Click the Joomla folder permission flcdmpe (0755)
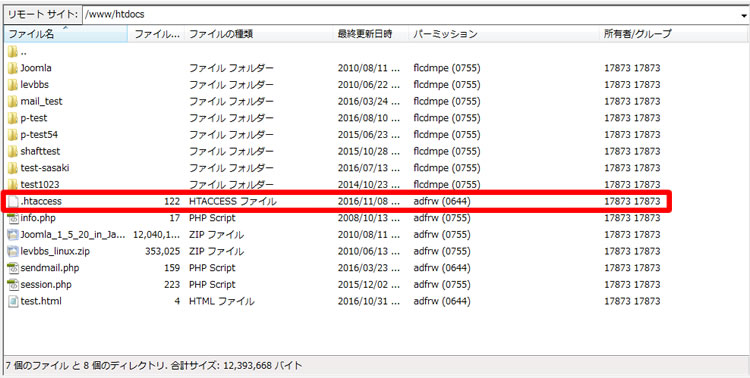This screenshot has height=378, width=750. click(447, 68)
